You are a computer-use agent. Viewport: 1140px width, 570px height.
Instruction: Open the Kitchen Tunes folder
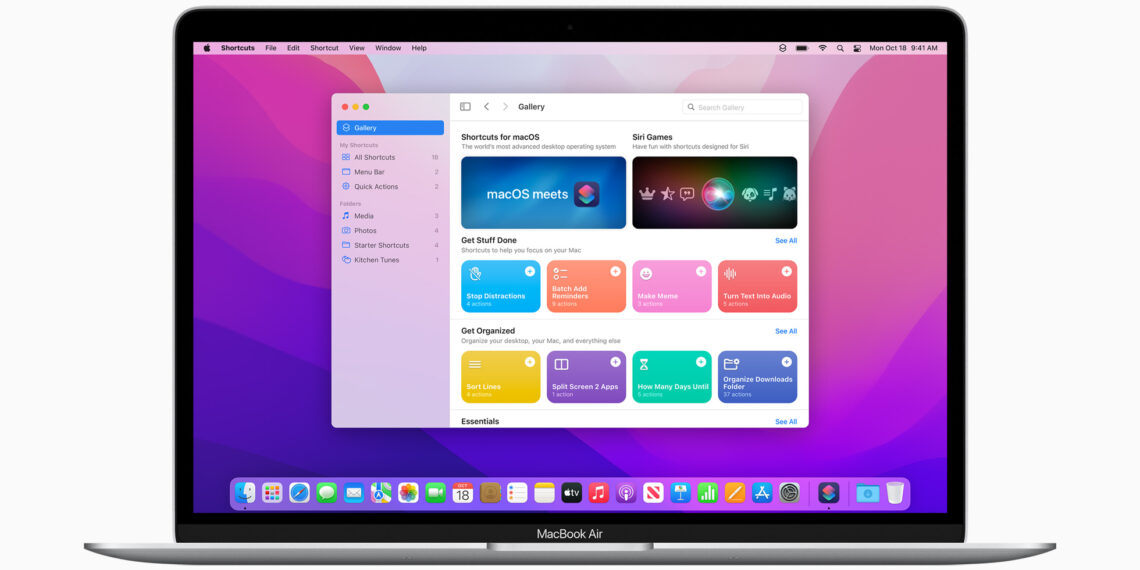point(376,260)
